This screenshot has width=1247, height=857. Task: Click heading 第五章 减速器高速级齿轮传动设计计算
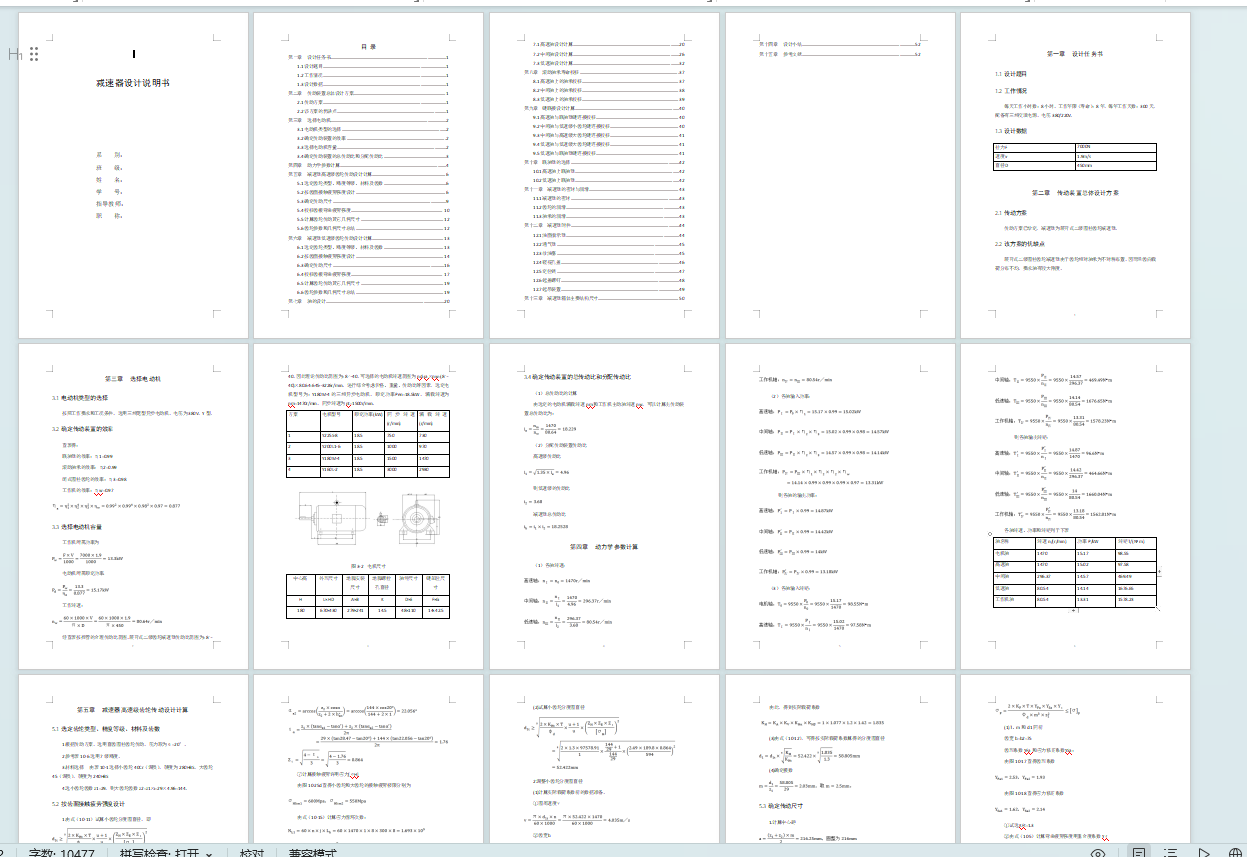[133, 710]
